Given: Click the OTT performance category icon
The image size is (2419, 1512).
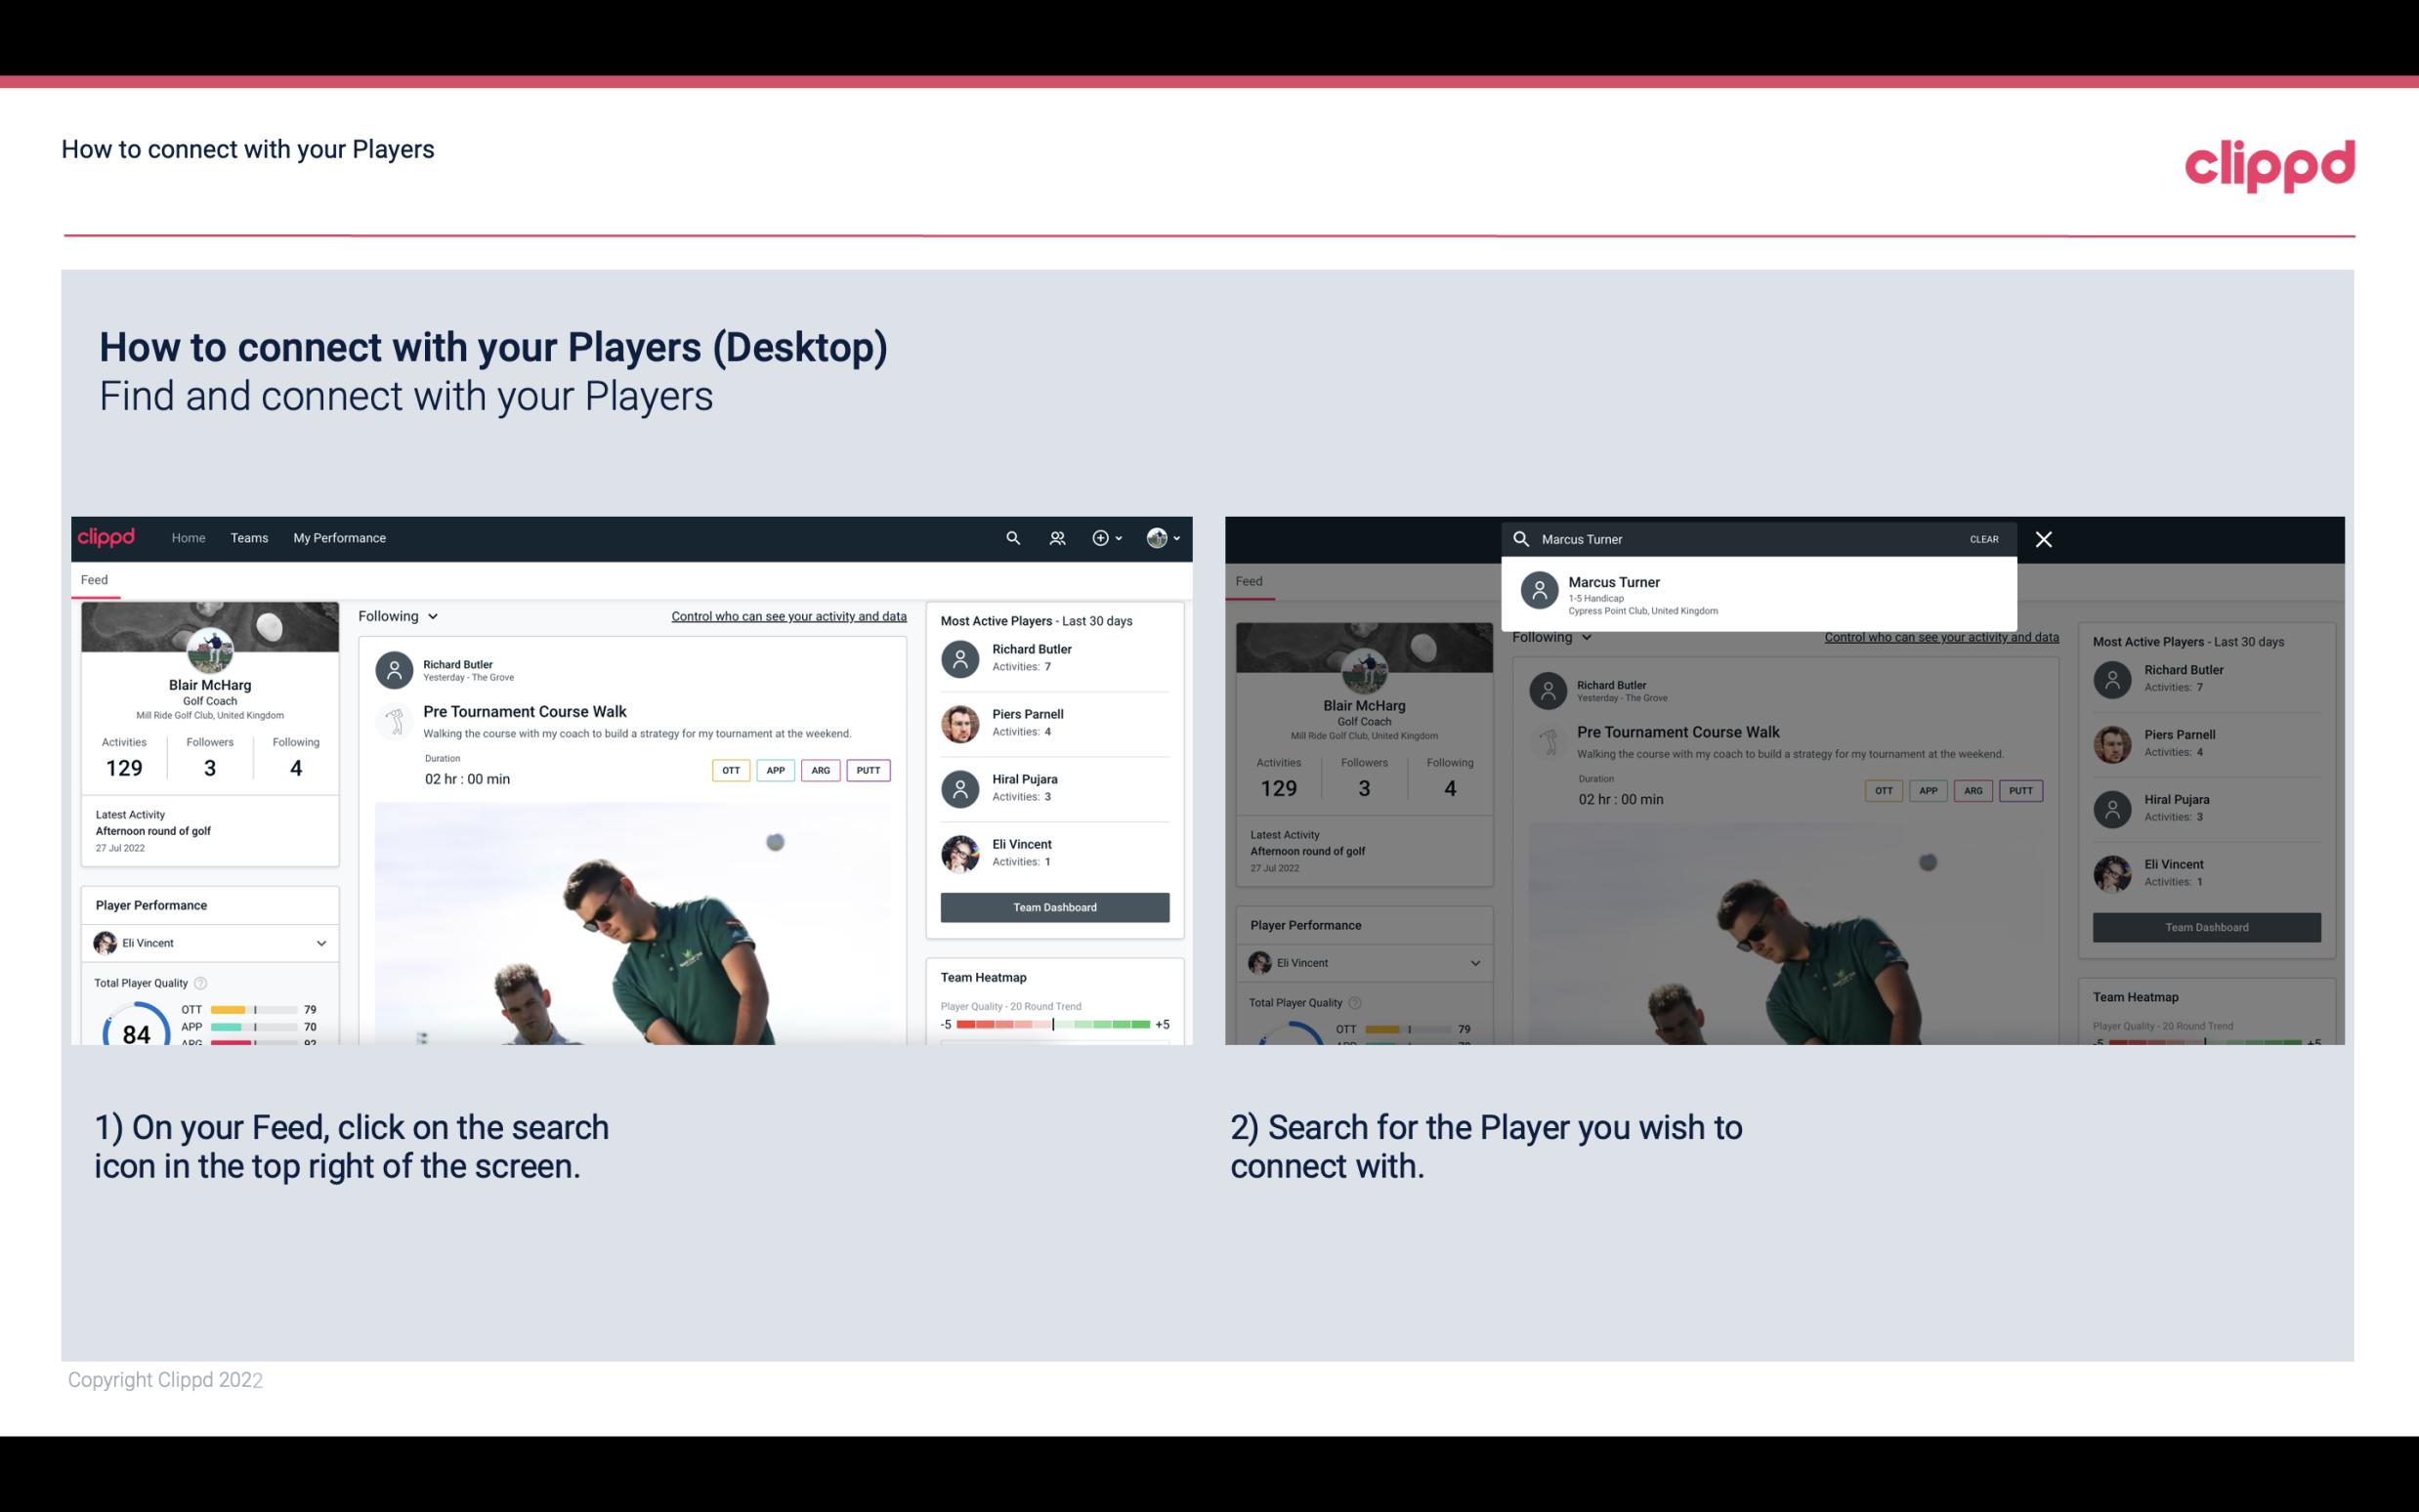Looking at the screenshot, I should [728, 768].
